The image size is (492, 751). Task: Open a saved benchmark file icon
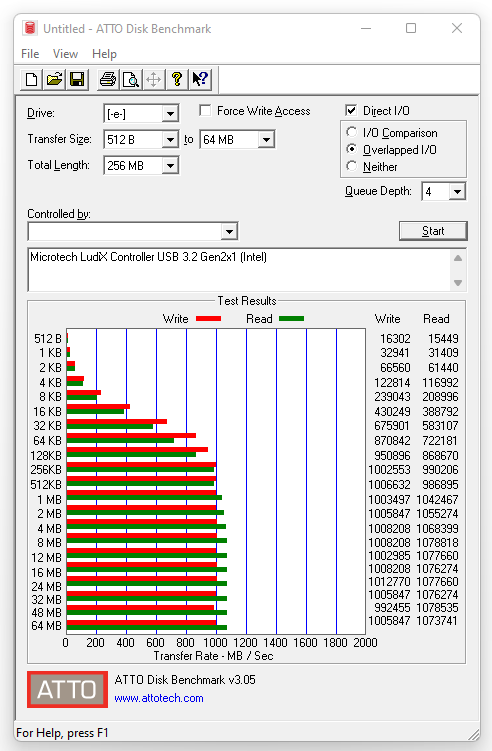54,79
